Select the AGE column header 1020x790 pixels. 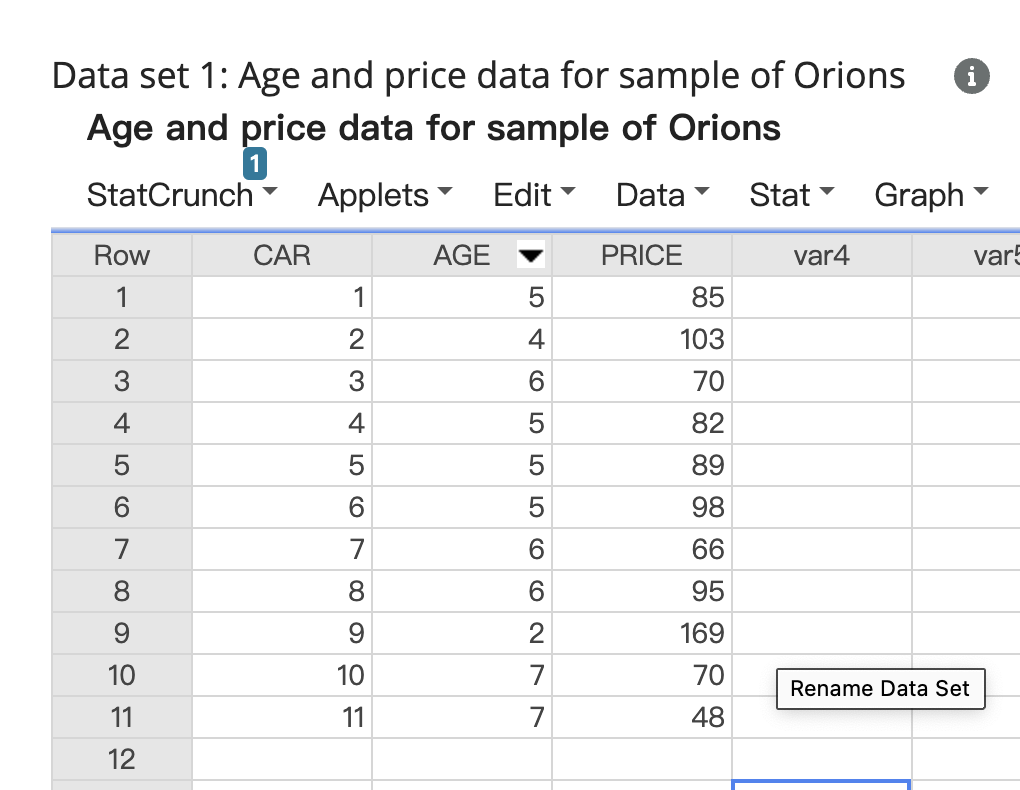pyautogui.click(x=462, y=255)
